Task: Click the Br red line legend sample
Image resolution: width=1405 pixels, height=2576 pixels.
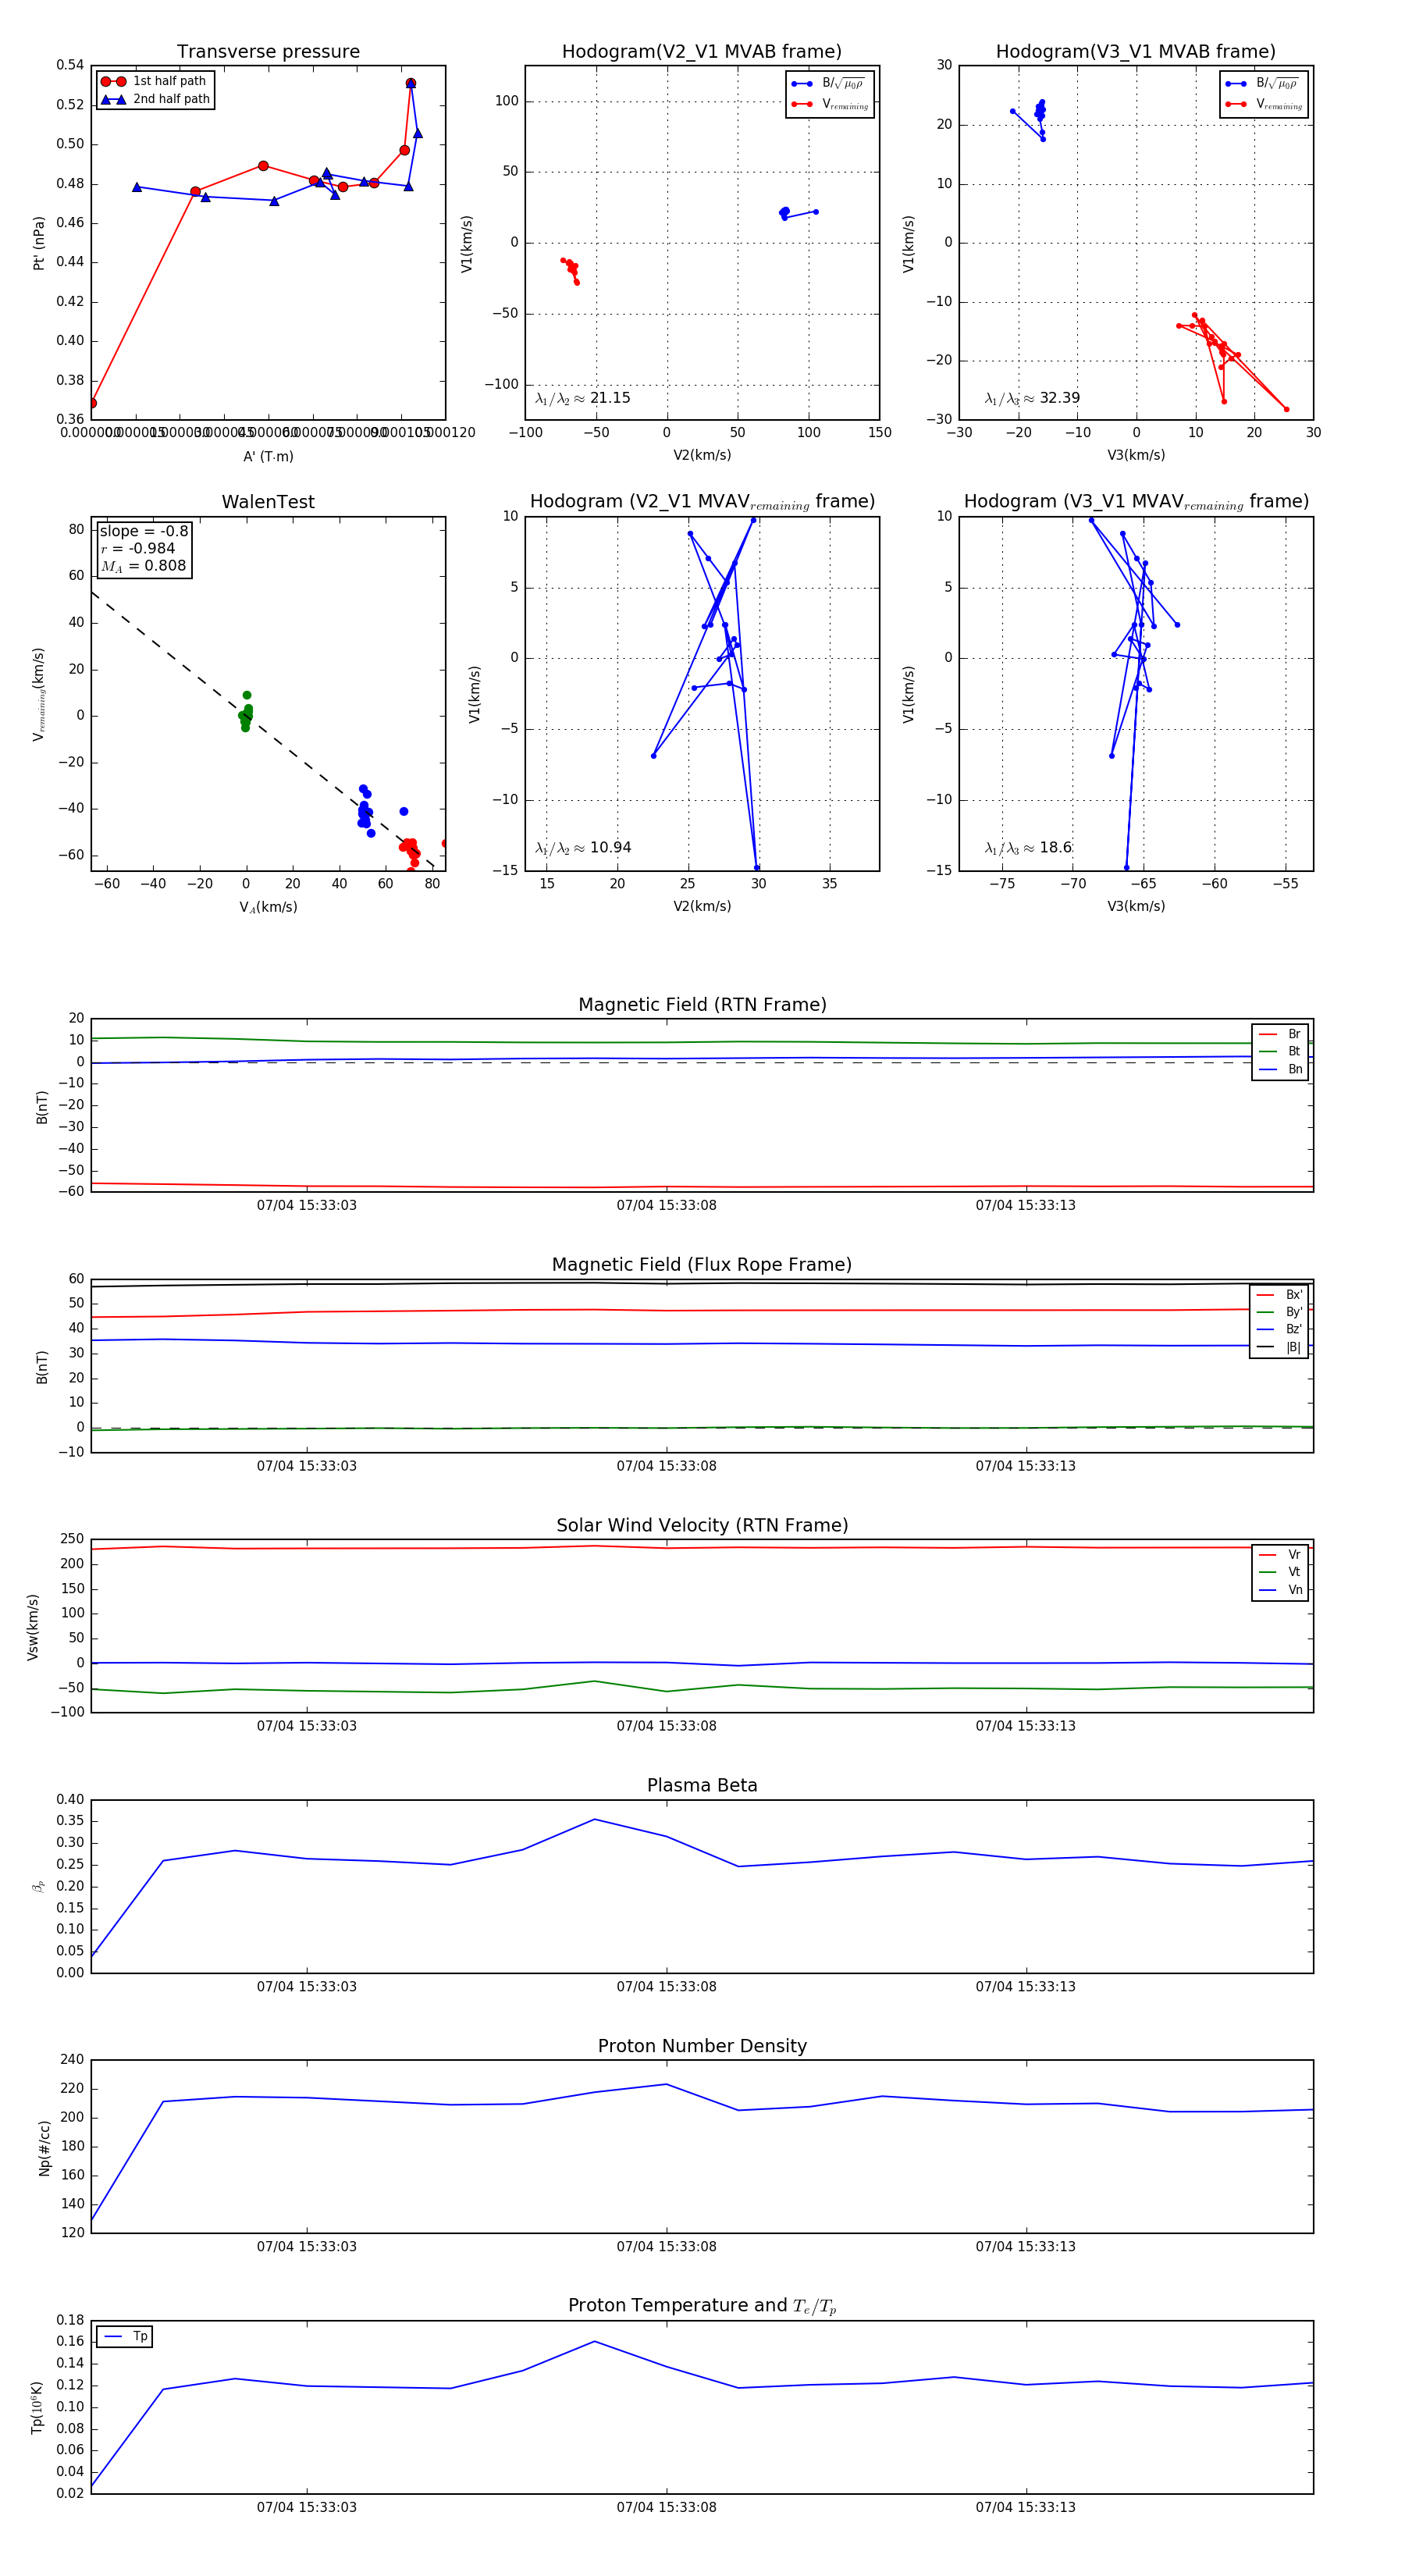Action: pyautogui.click(x=1268, y=1034)
